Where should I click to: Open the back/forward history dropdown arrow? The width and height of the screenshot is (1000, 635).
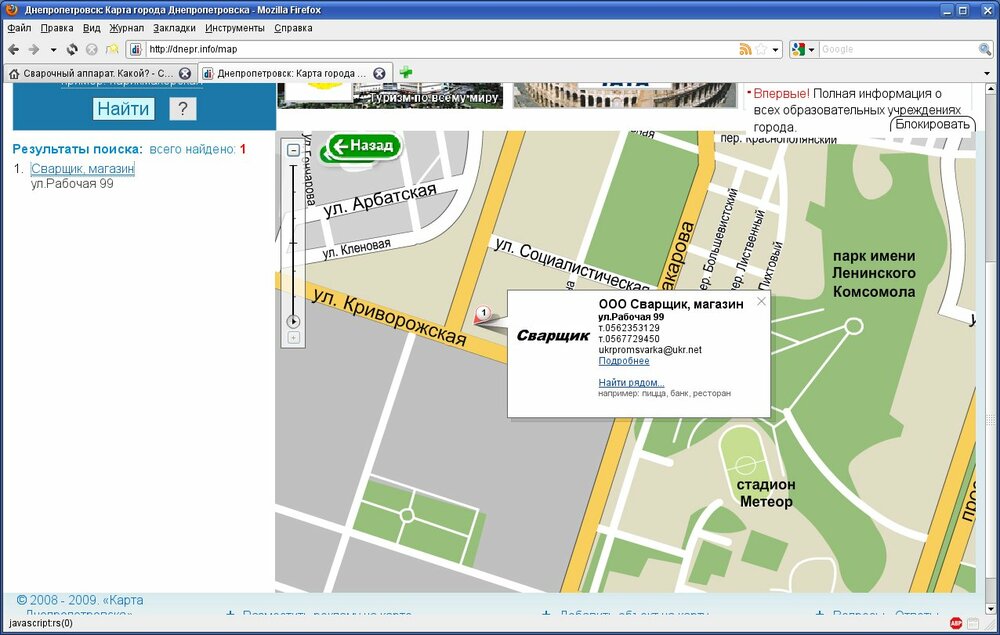click(x=52, y=49)
